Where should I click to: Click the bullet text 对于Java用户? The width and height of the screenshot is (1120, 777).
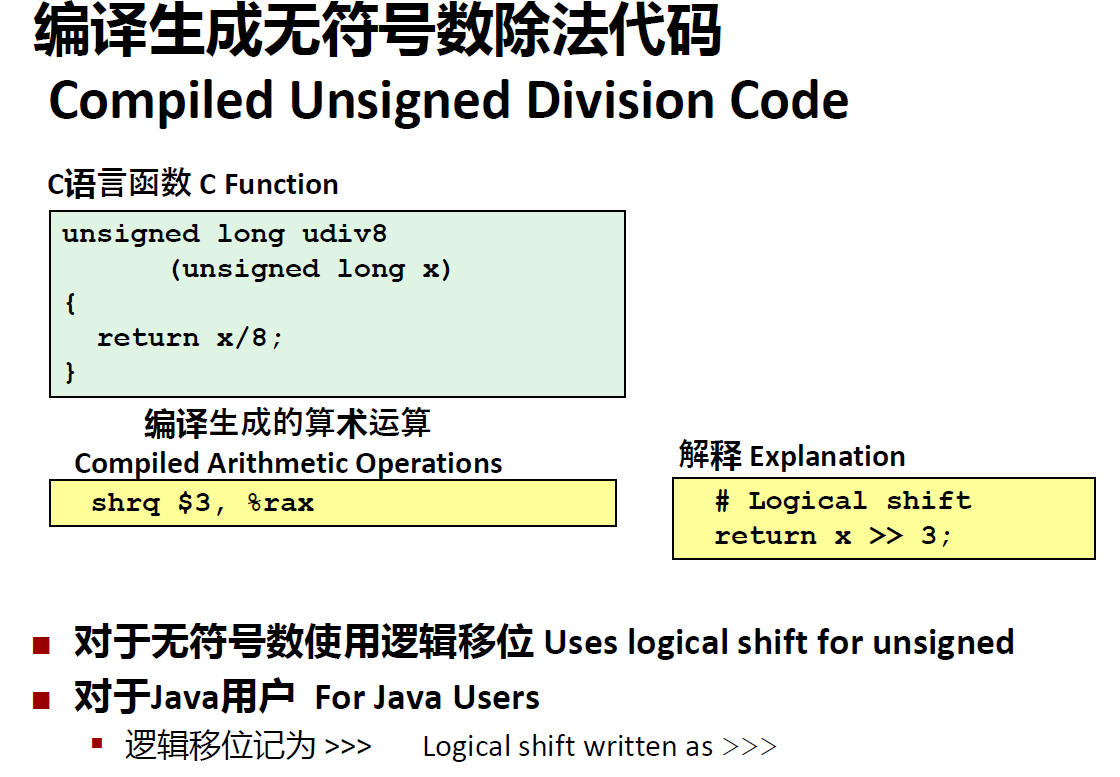point(184,696)
